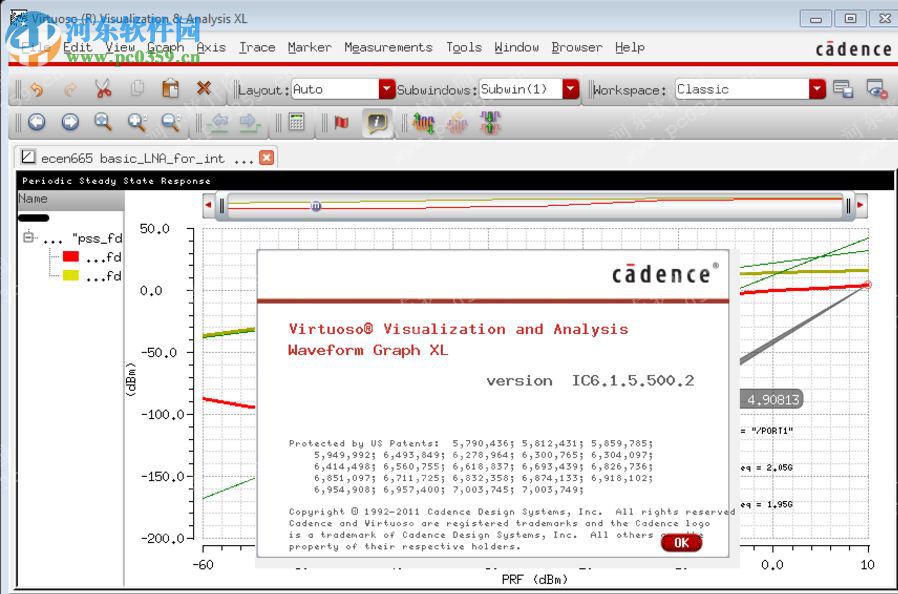
Task: Click the label/annotation info icon
Action: pyautogui.click(x=378, y=123)
